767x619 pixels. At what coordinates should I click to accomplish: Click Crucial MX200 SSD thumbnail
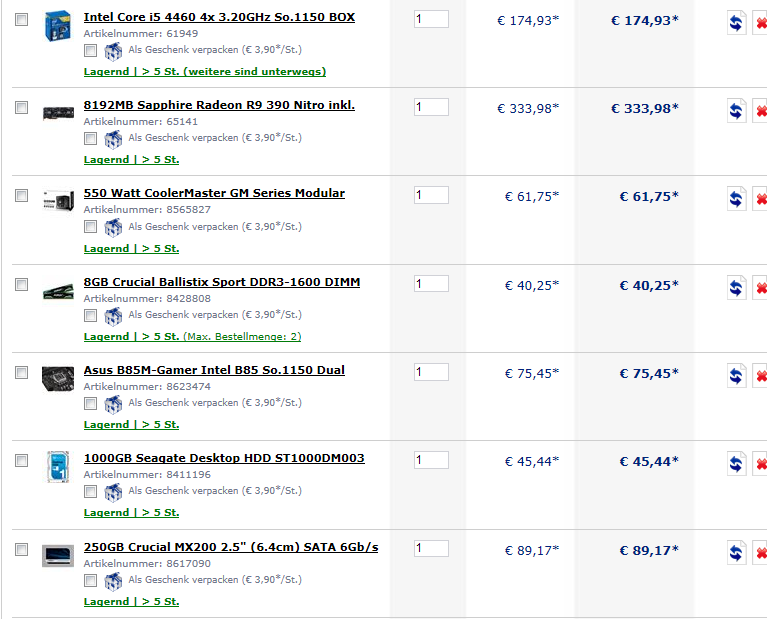click(x=58, y=556)
